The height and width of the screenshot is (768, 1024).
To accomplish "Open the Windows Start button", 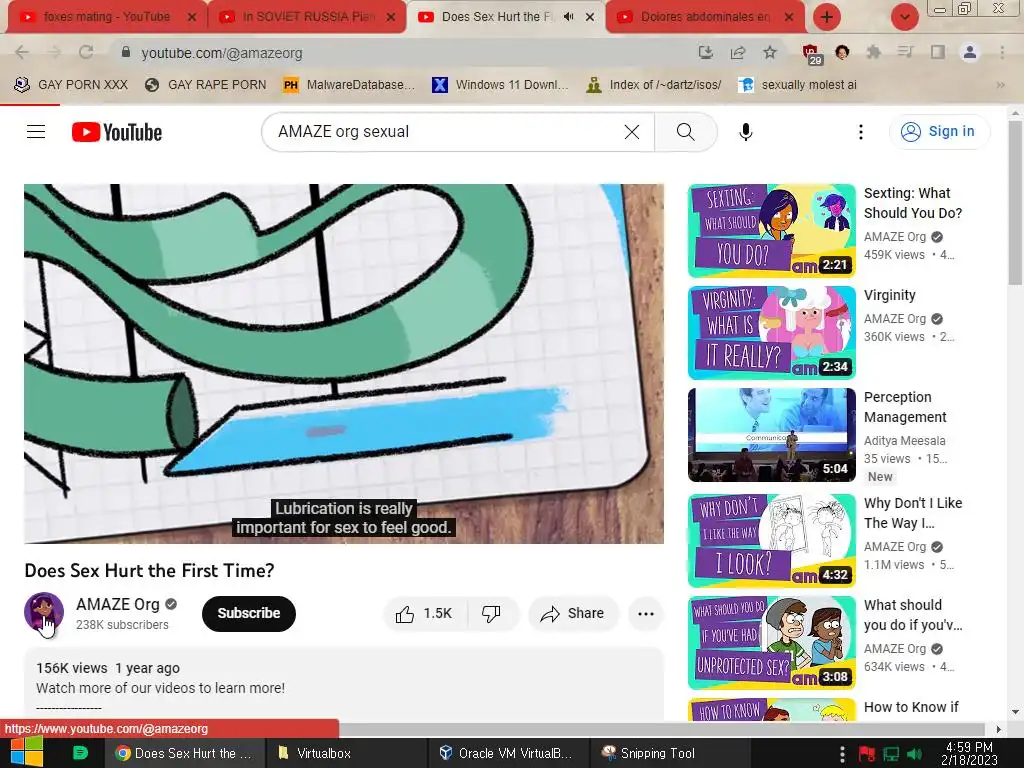I will [26, 752].
